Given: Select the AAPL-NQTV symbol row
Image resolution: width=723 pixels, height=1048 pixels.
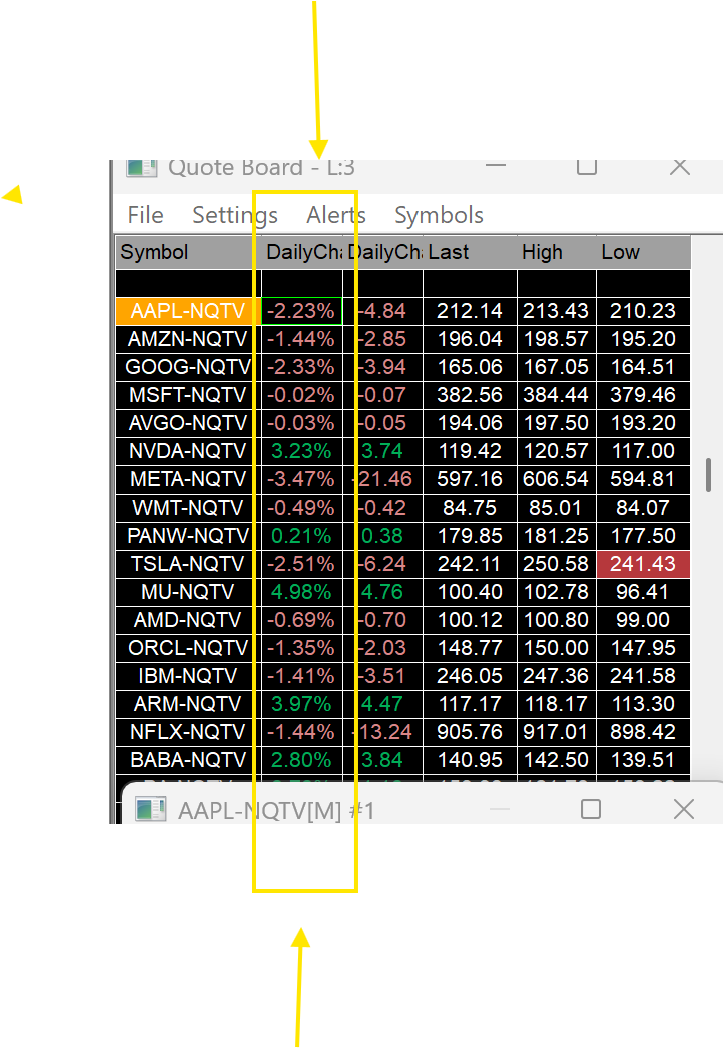Looking at the screenshot, I should coord(188,311).
